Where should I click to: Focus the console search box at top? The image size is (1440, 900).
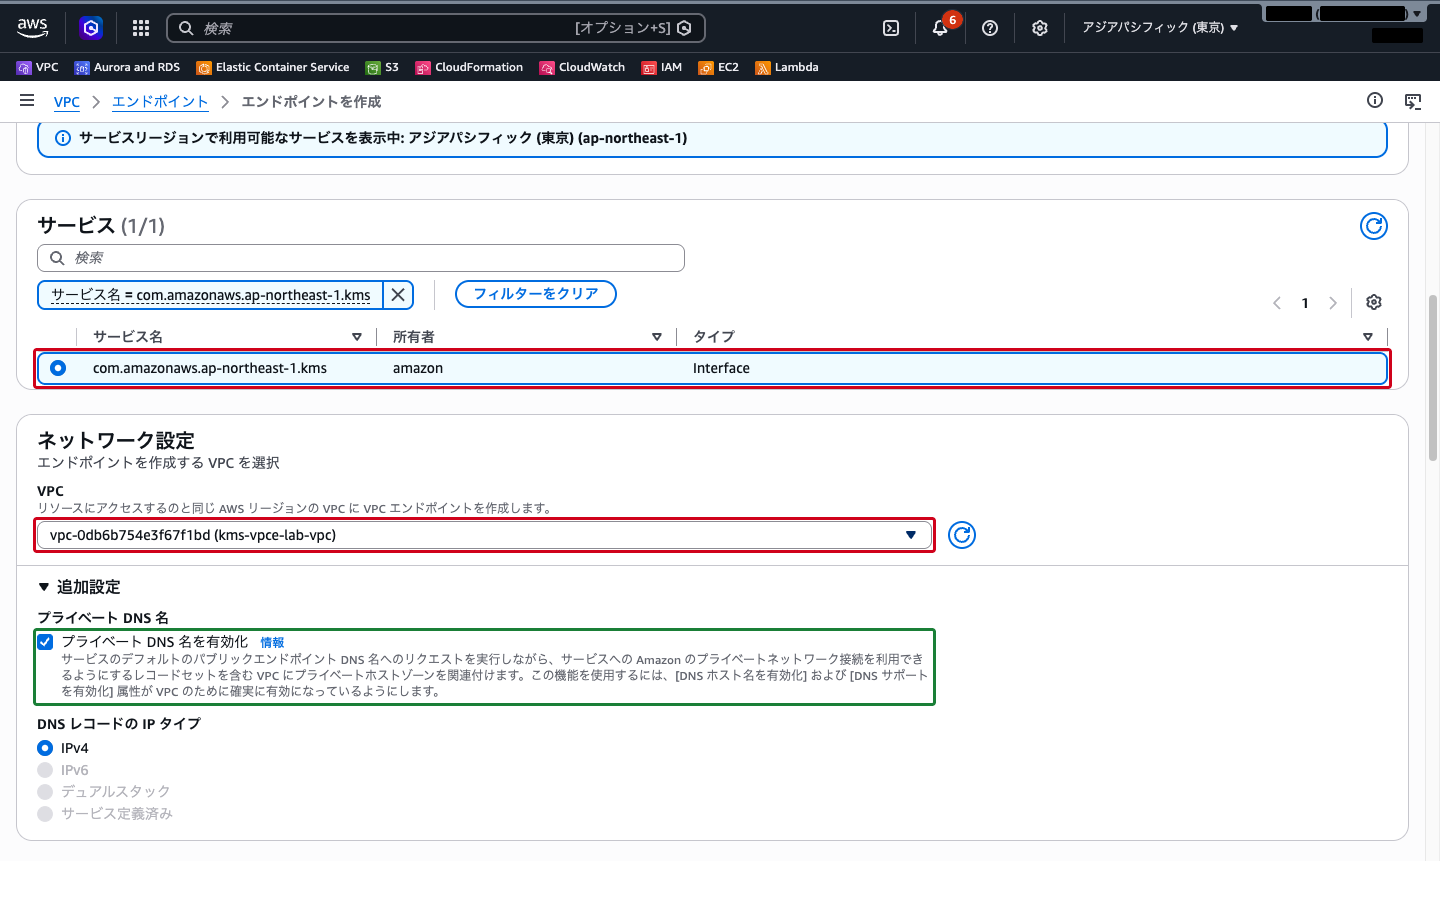pyautogui.click(x=436, y=28)
